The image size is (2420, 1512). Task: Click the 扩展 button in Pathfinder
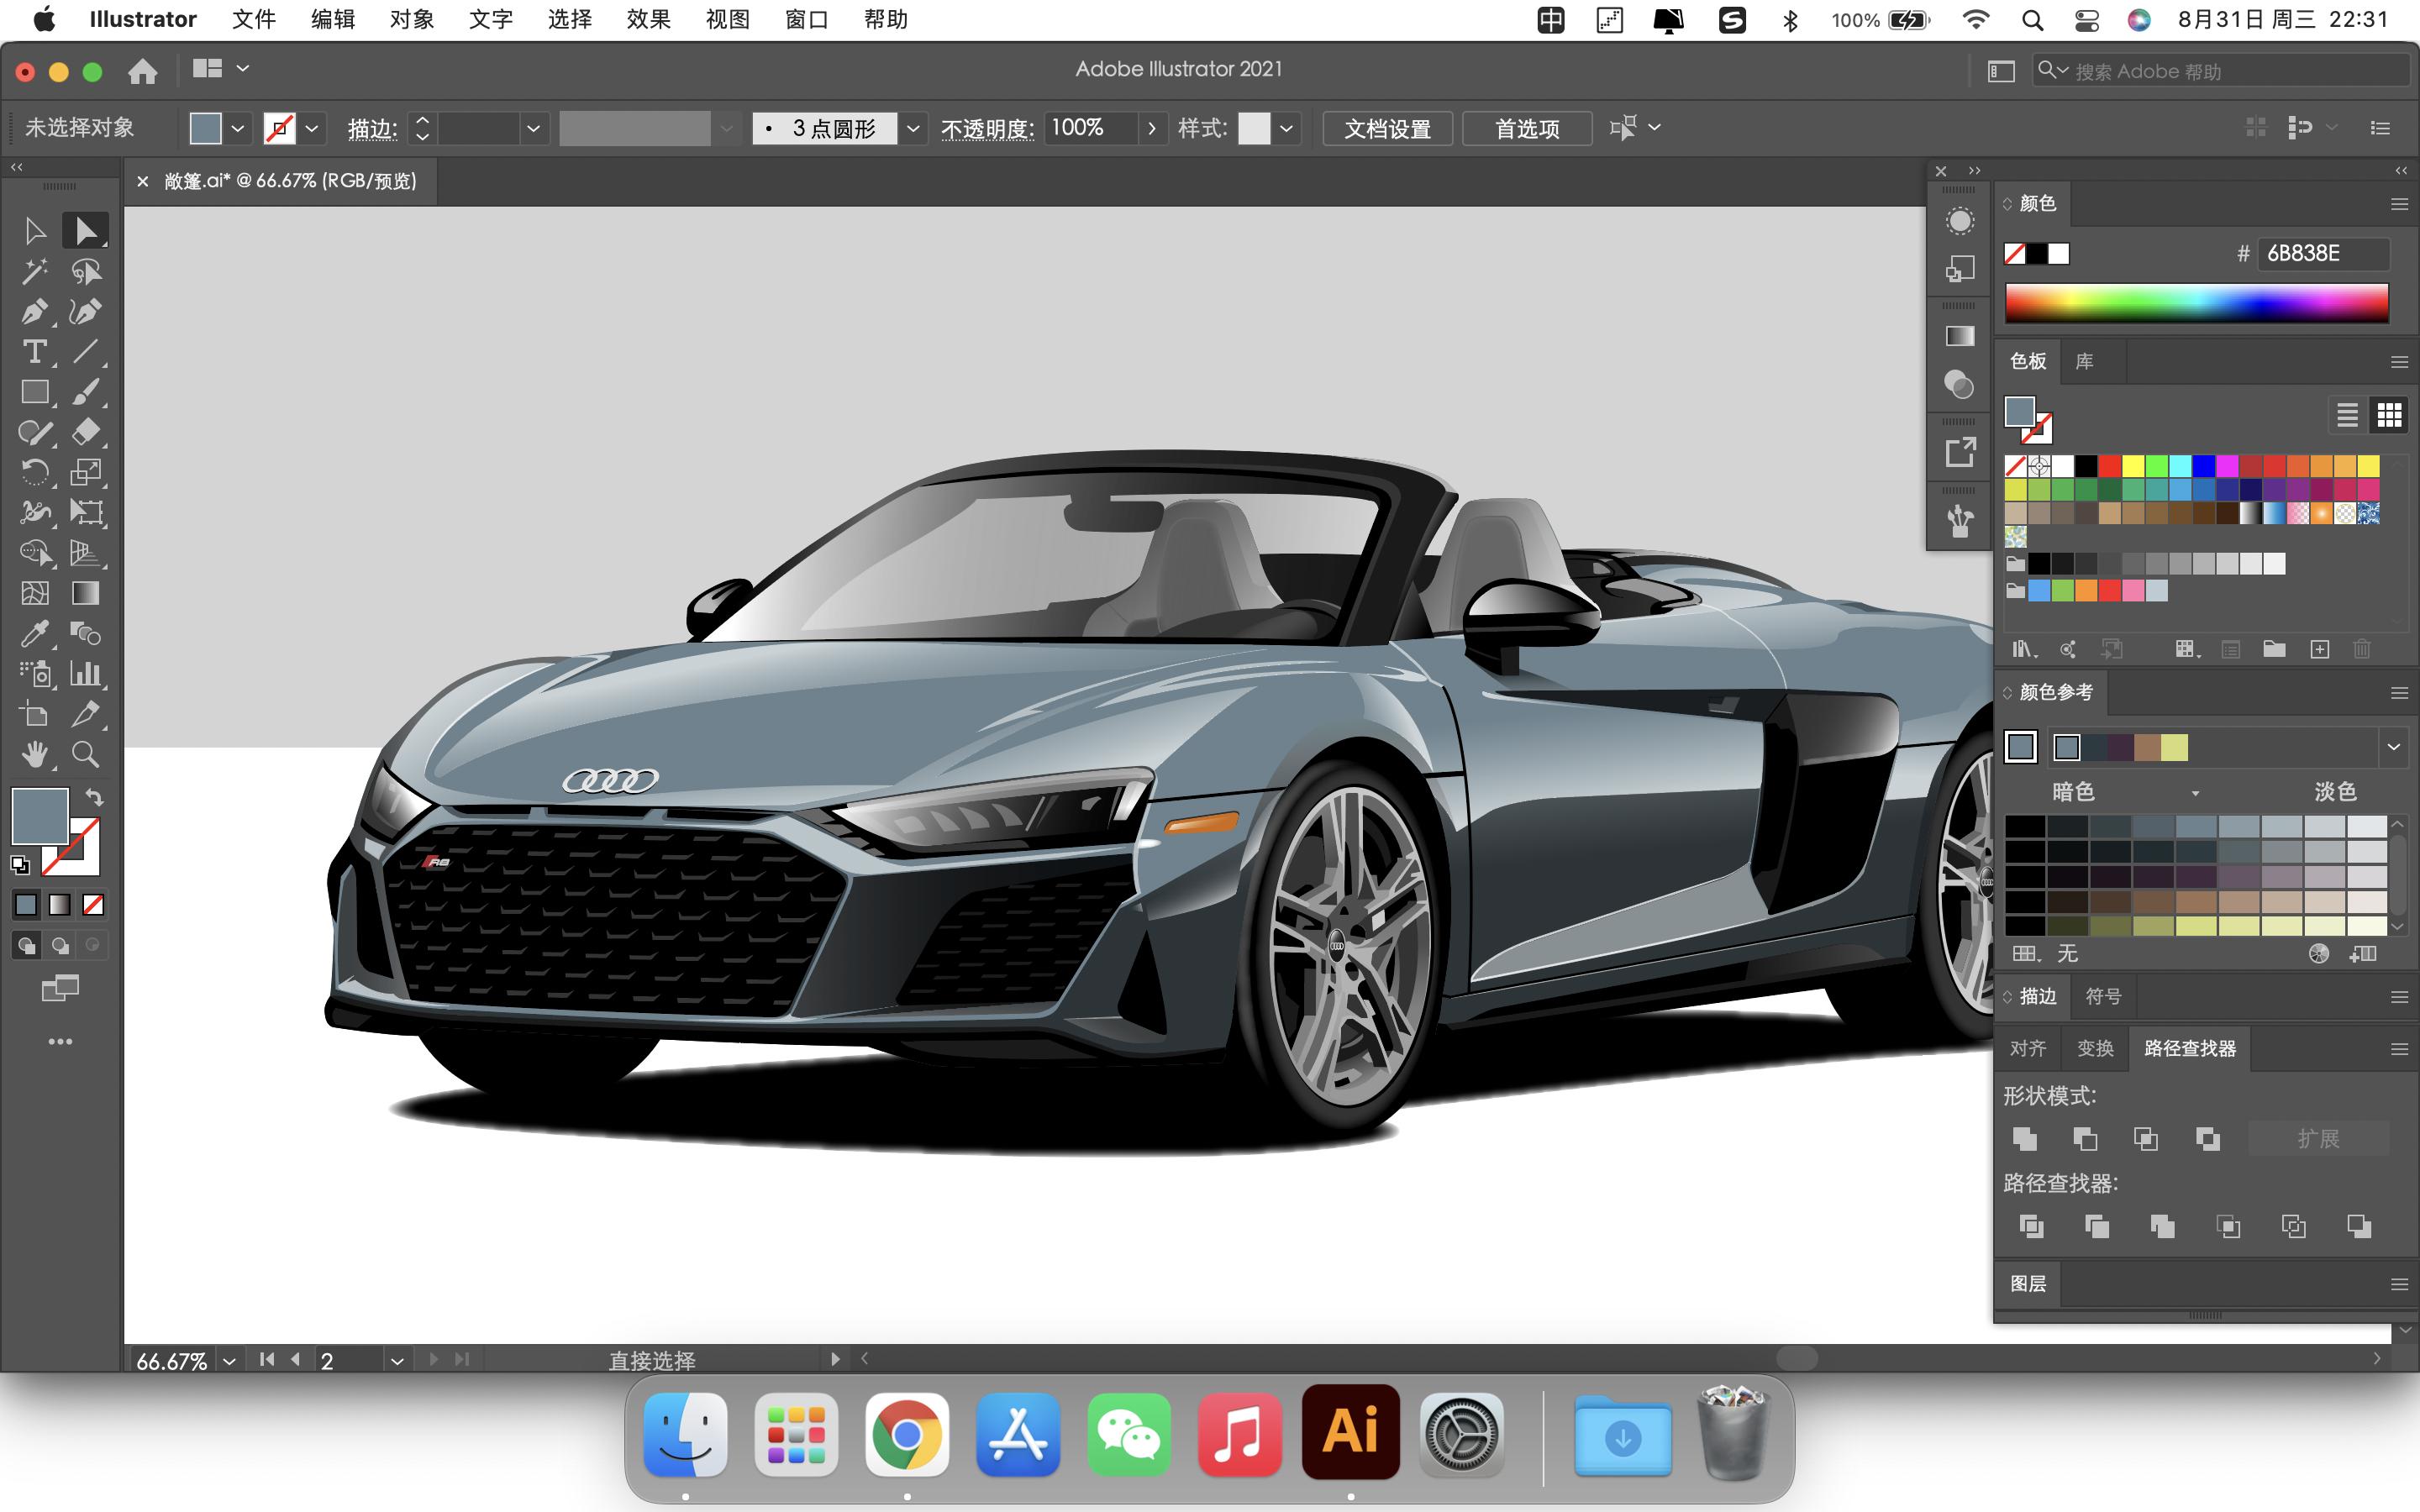click(2318, 1138)
